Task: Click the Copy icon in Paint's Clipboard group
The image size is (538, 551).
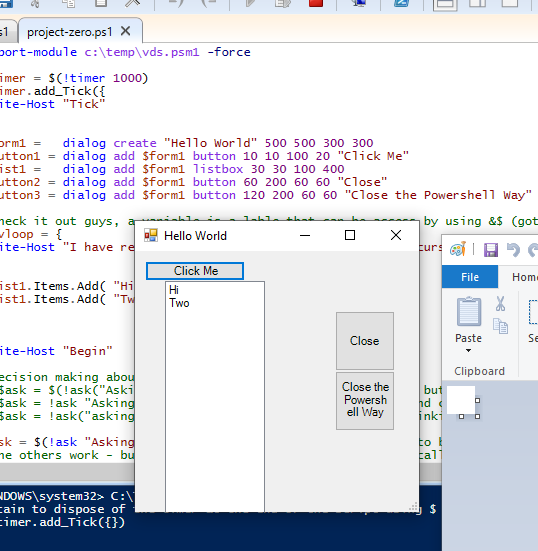Action: (x=500, y=326)
